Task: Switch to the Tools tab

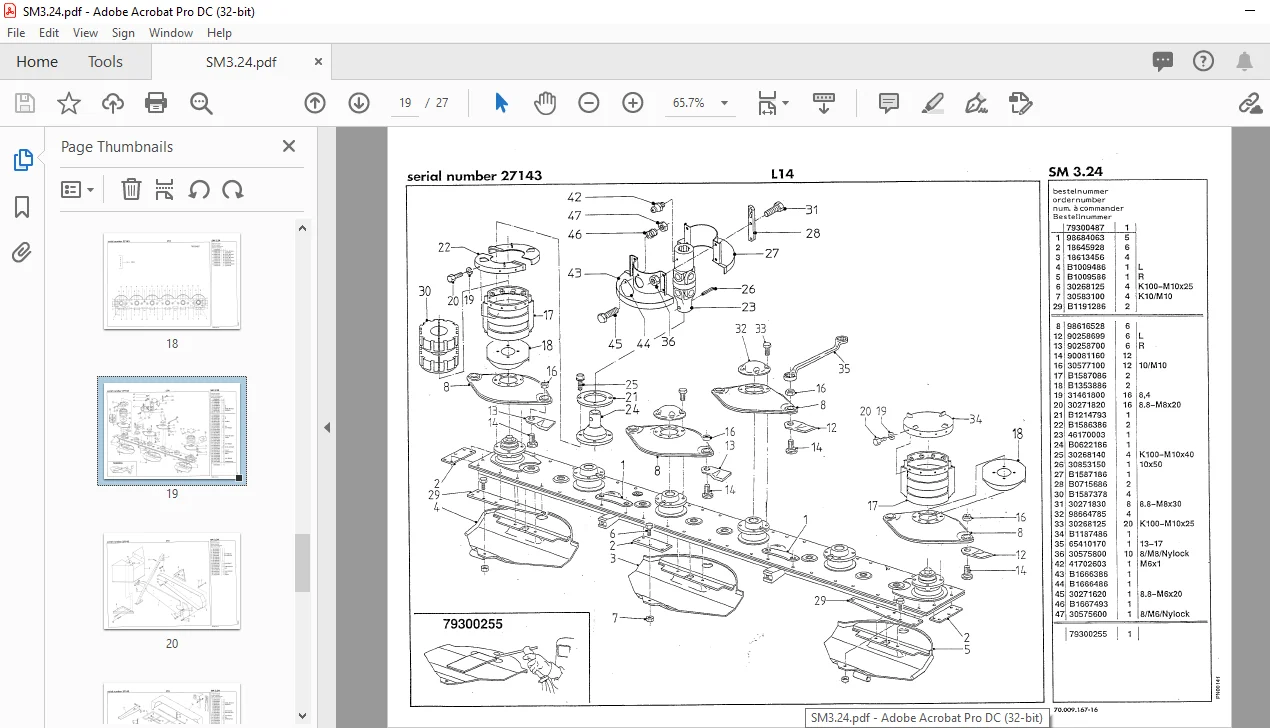Action: pos(105,62)
